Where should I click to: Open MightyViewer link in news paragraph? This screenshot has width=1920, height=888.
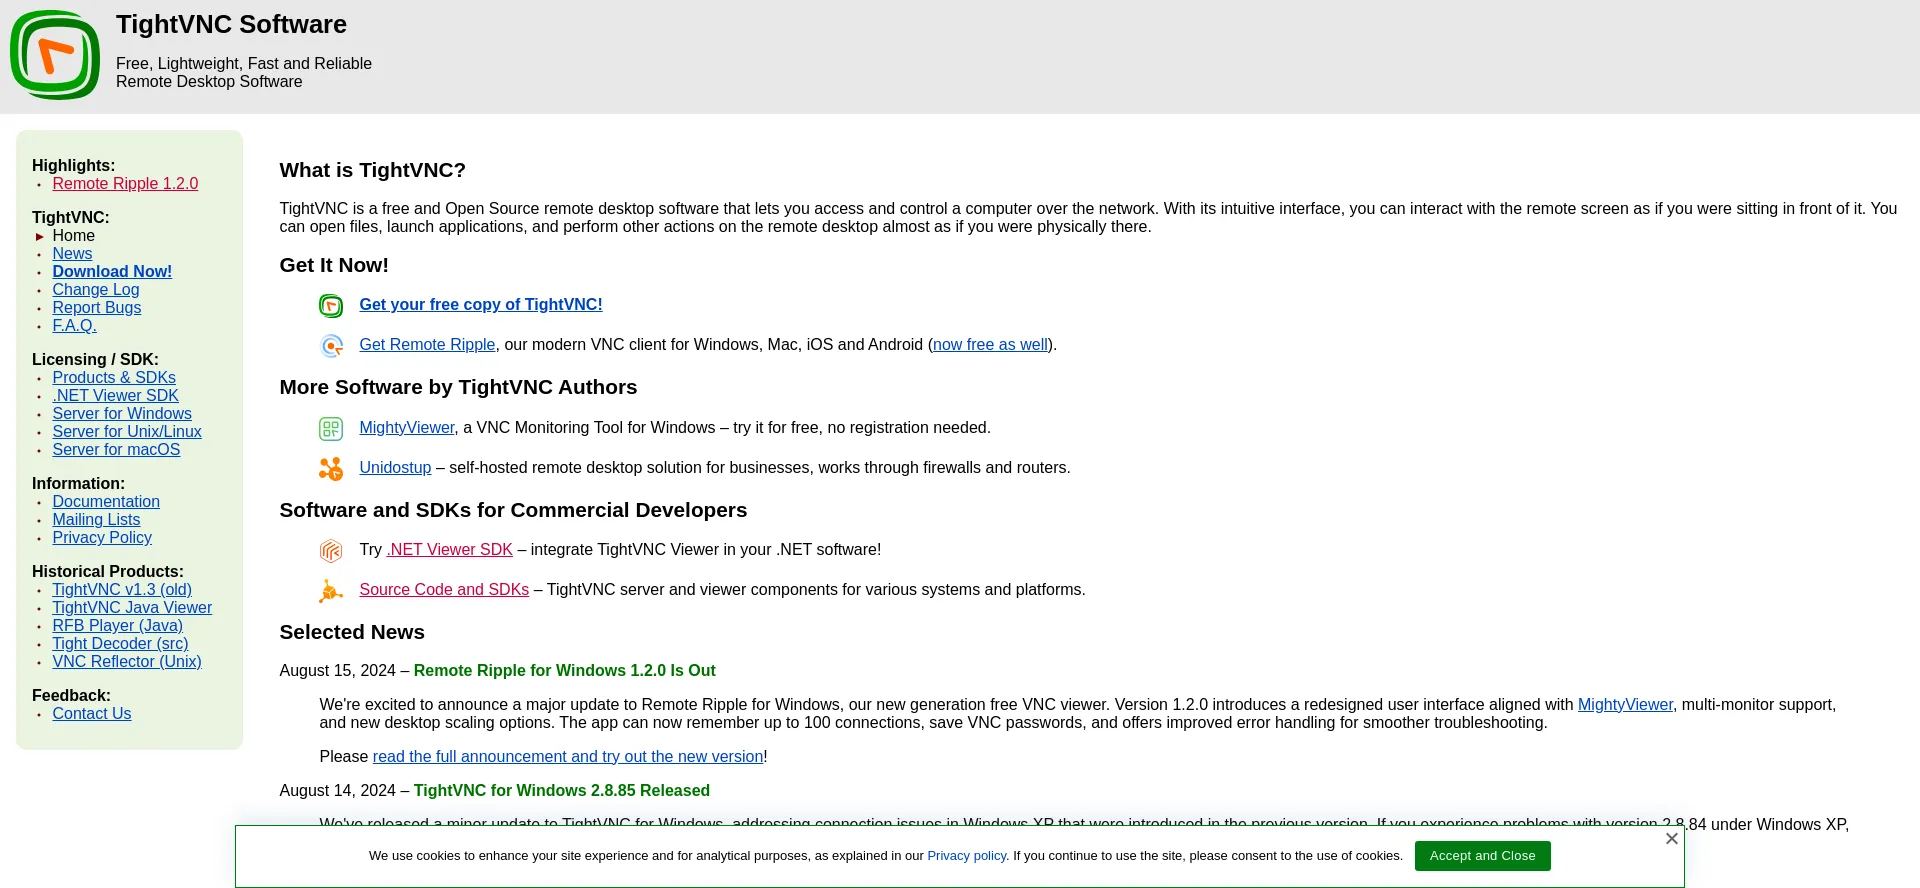[x=1625, y=705]
